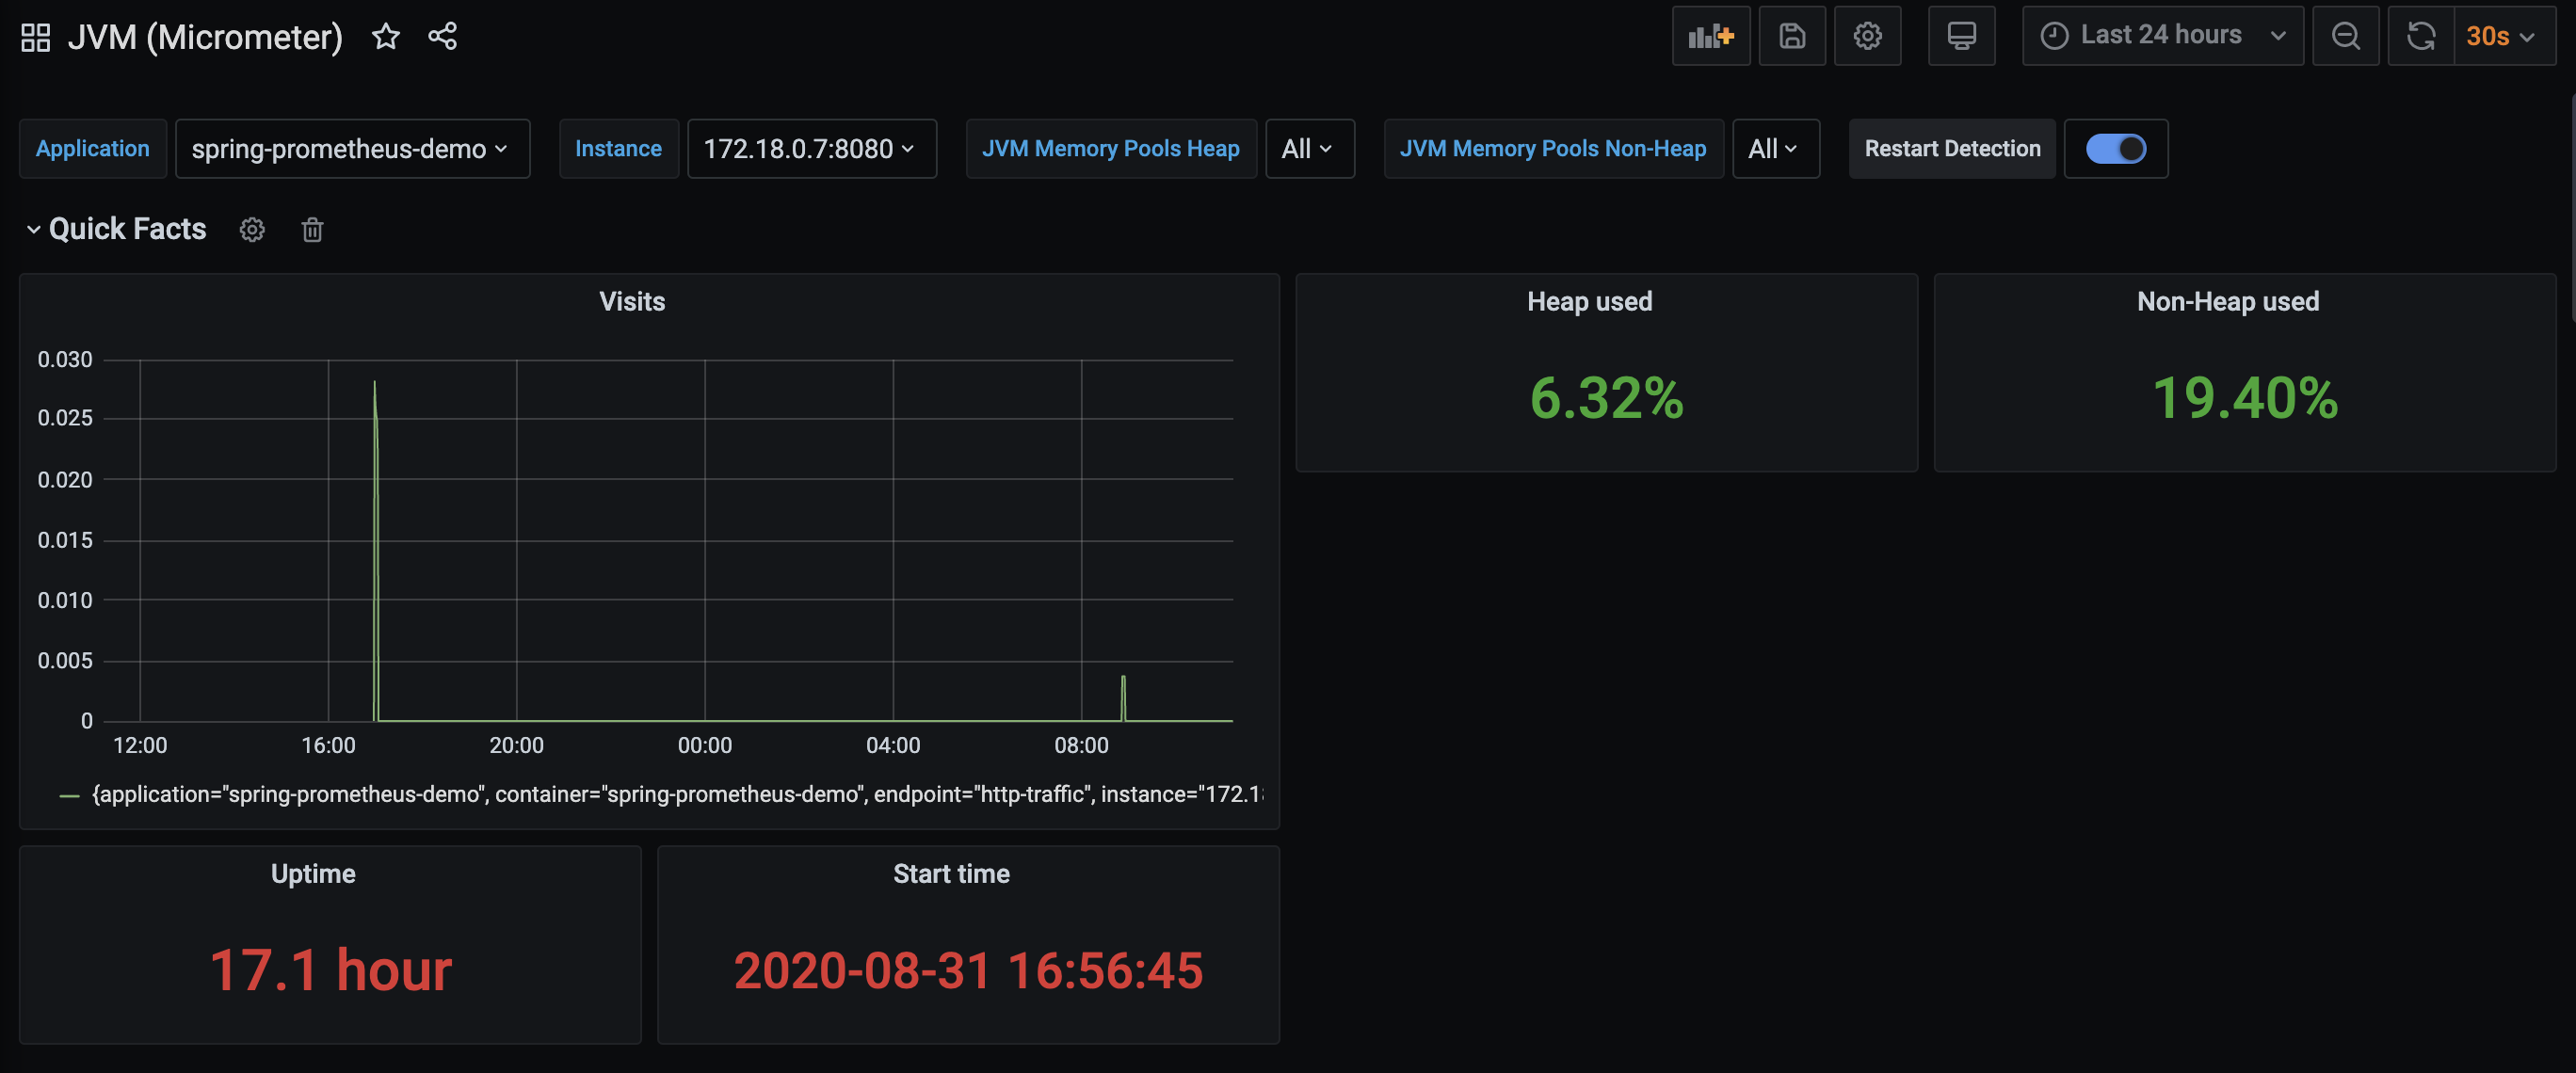Click the add panel icon
This screenshot has height=1073, width=2576.
[1710, 36]
